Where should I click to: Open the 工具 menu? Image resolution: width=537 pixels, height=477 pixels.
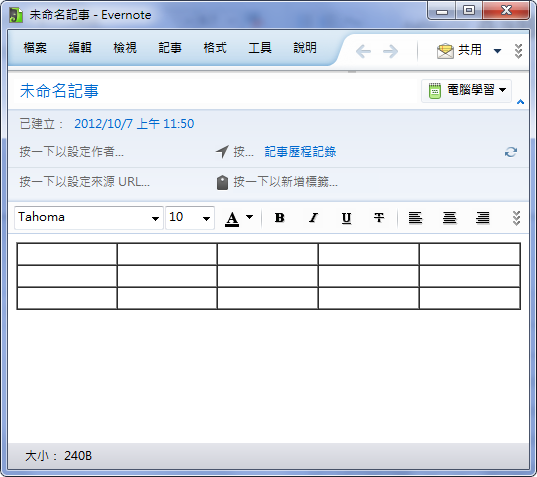pyautogui.click(x=260, y=48)
